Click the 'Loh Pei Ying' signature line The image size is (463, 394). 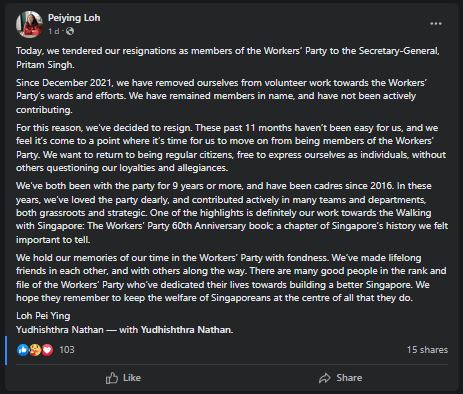point(43,316)
